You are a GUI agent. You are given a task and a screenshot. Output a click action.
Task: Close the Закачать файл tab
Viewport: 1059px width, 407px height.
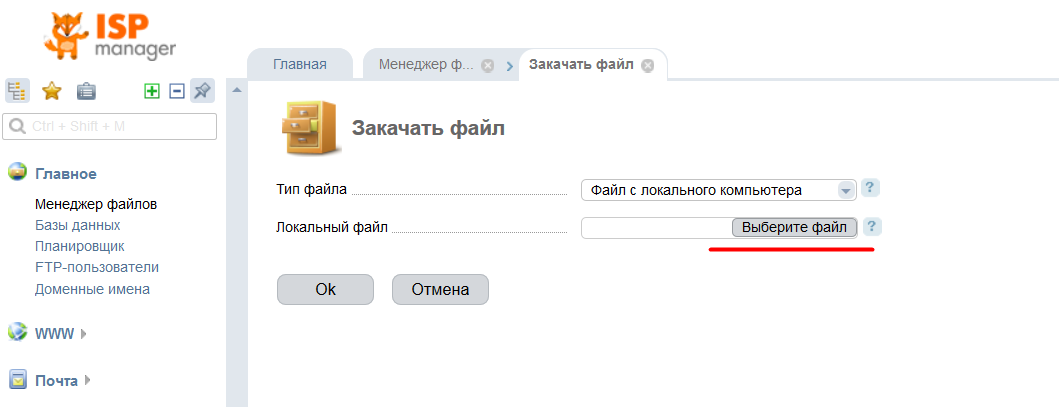[x=648, y=65]
